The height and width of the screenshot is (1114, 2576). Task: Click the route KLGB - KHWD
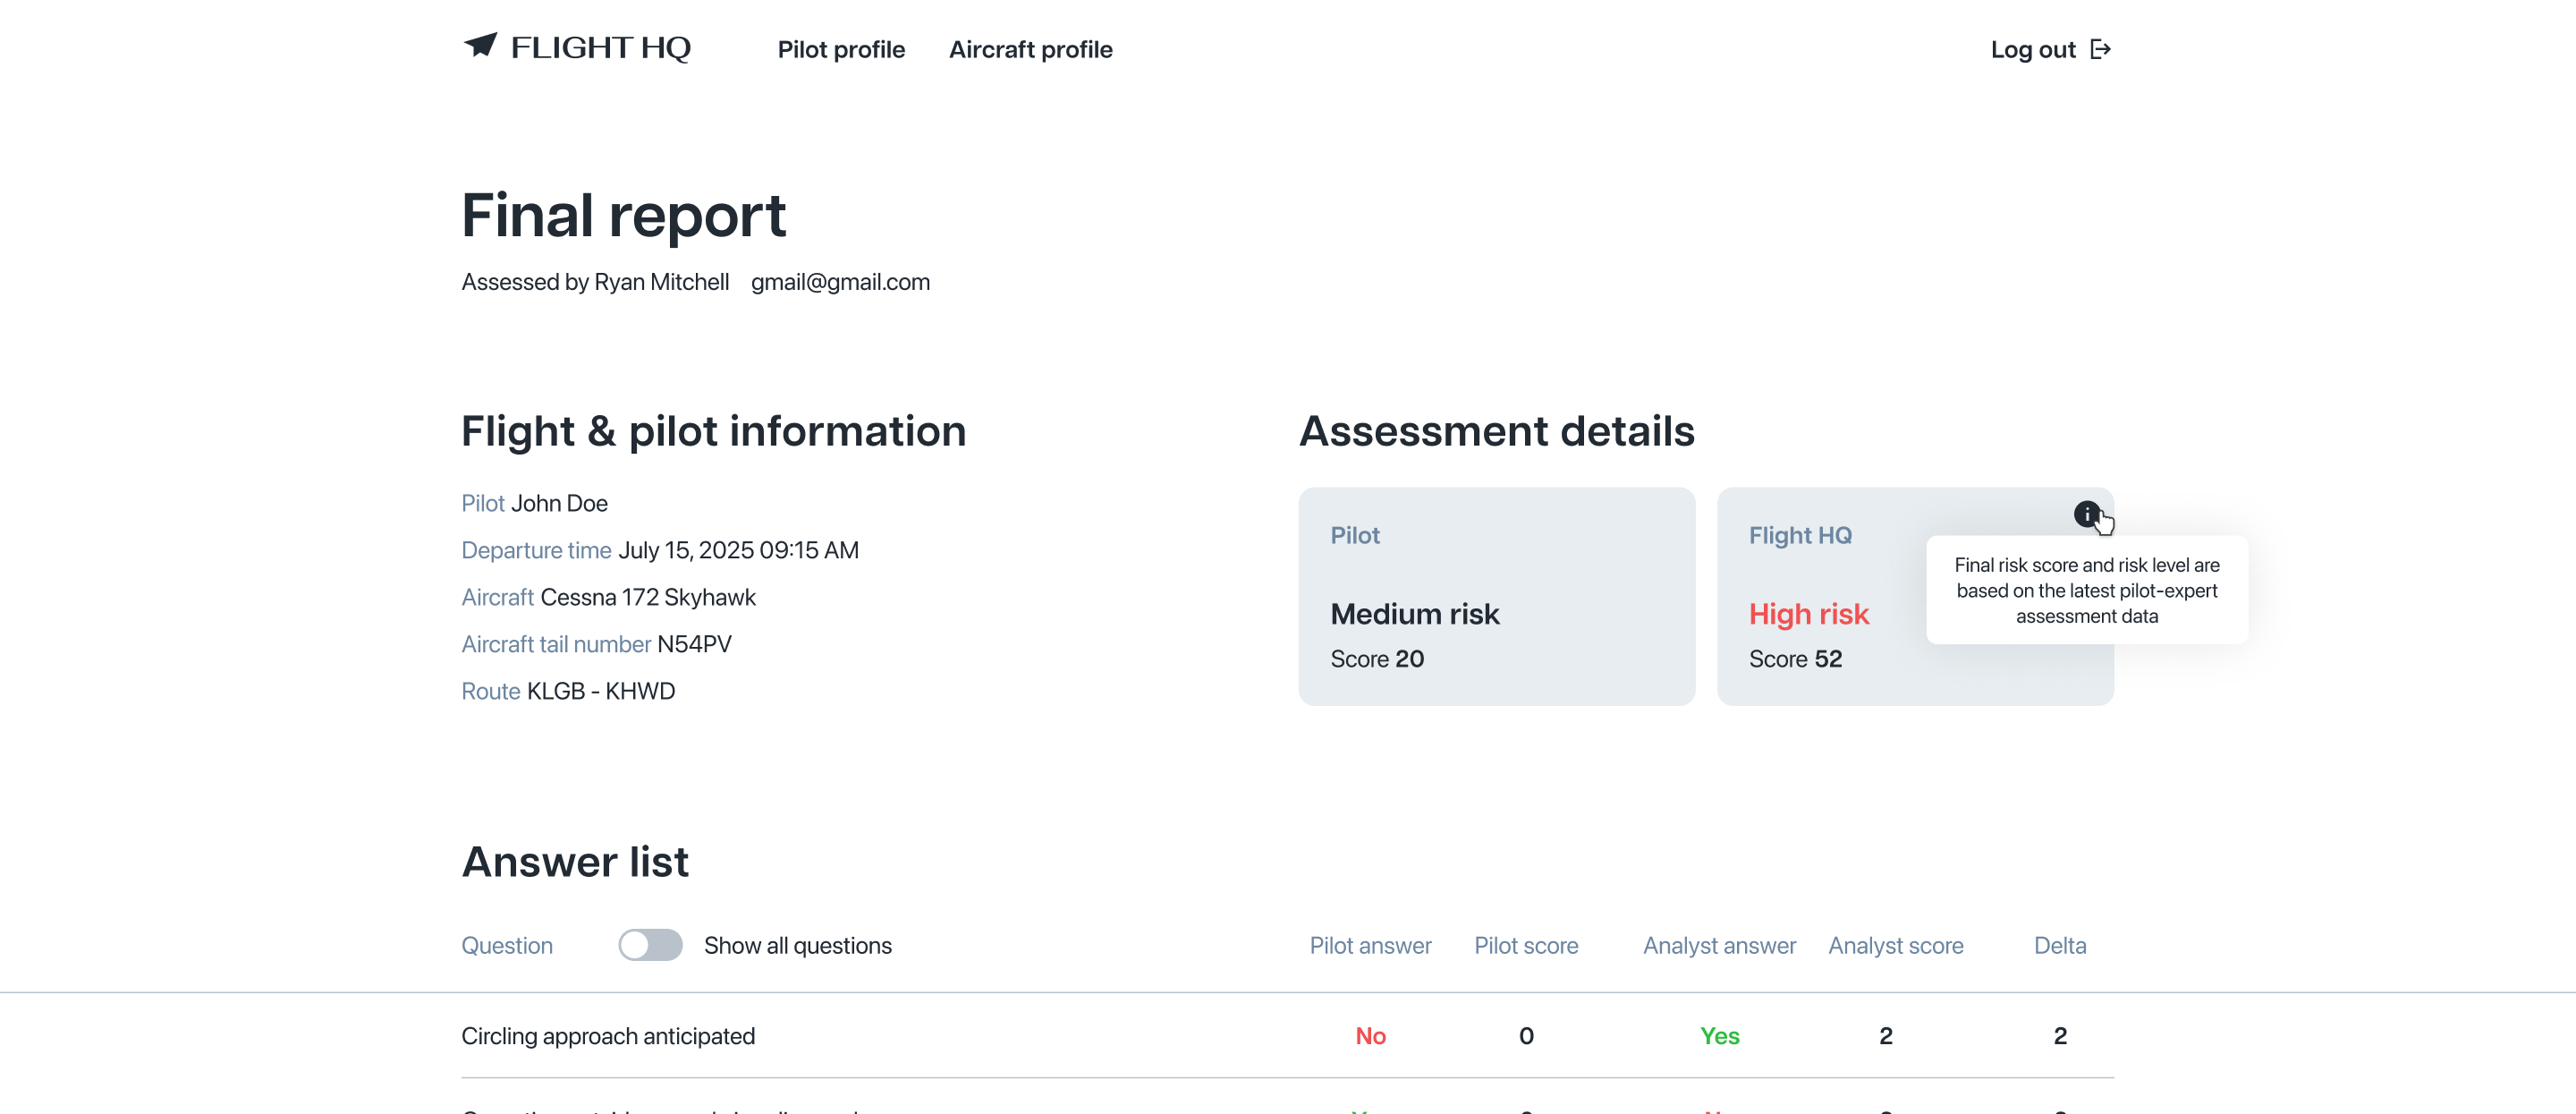[600, 691]
